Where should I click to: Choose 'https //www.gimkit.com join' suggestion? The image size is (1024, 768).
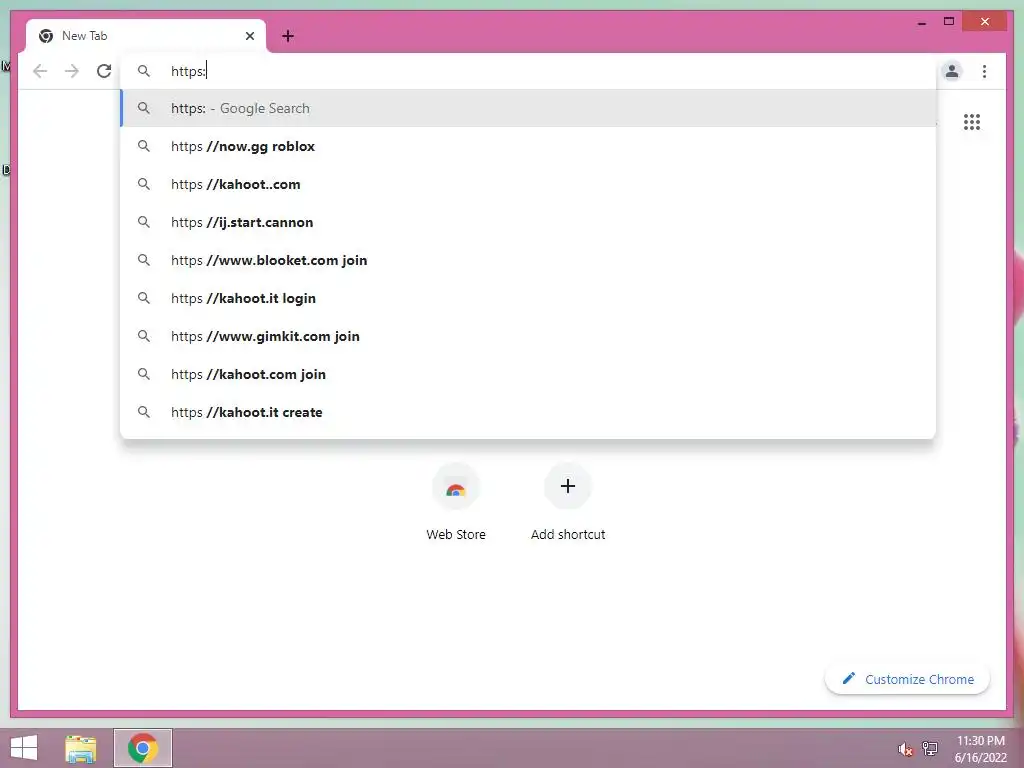[528, 336]
